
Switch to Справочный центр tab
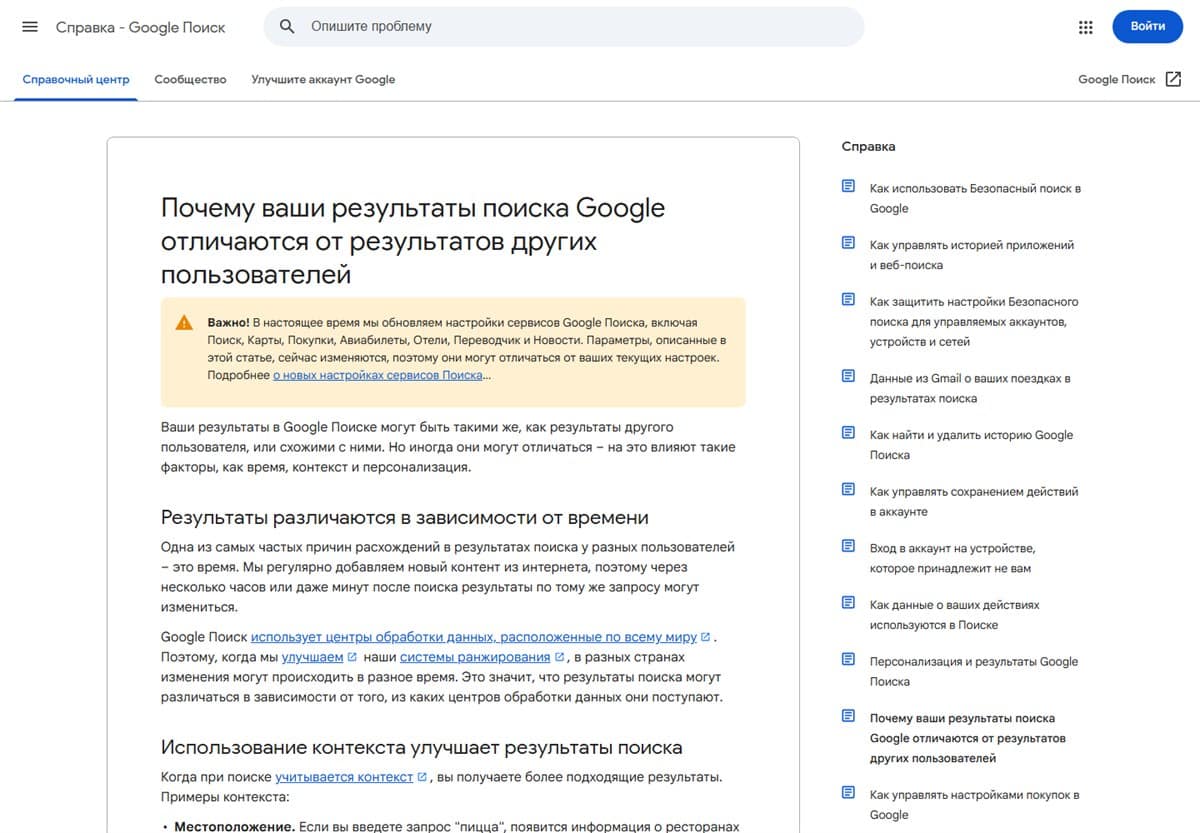[x=76, y=79]
